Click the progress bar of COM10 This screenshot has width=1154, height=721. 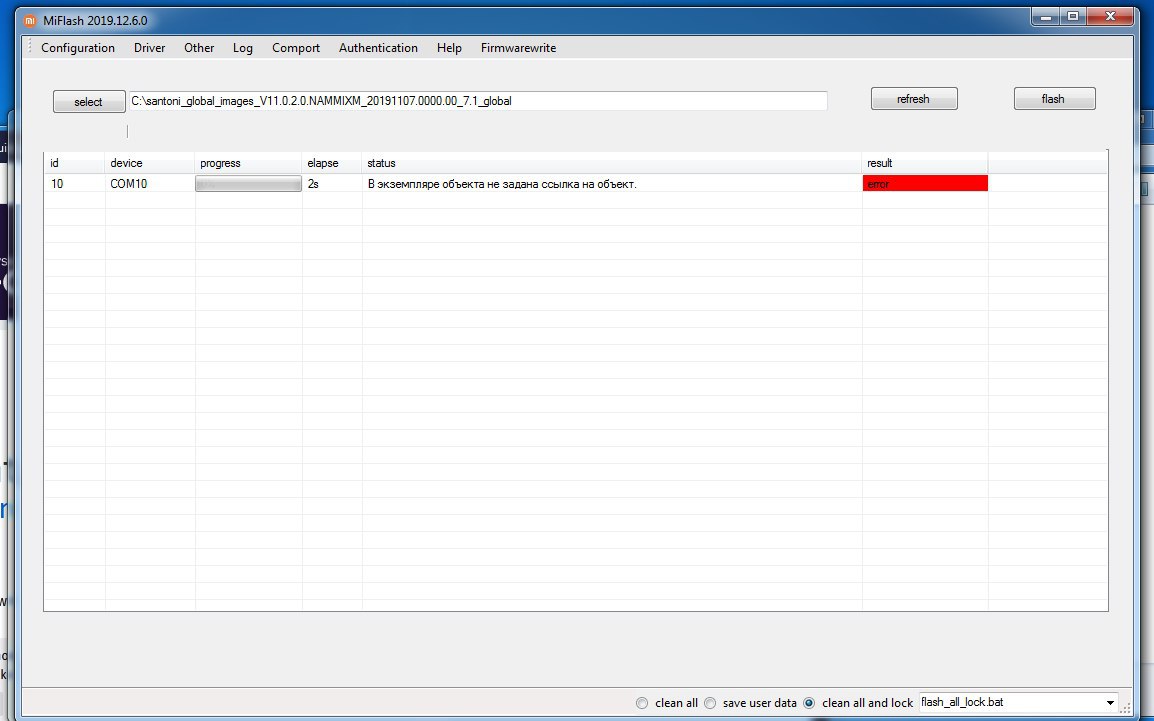(248, 184)
